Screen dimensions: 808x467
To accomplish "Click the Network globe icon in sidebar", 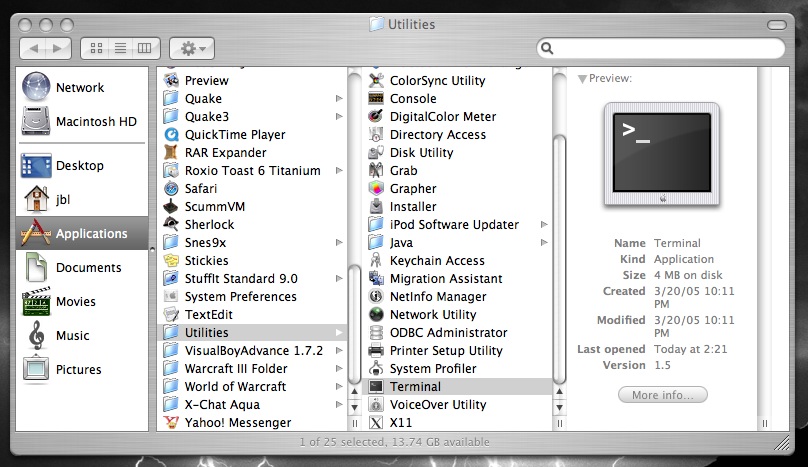I will tap(36, 87).
